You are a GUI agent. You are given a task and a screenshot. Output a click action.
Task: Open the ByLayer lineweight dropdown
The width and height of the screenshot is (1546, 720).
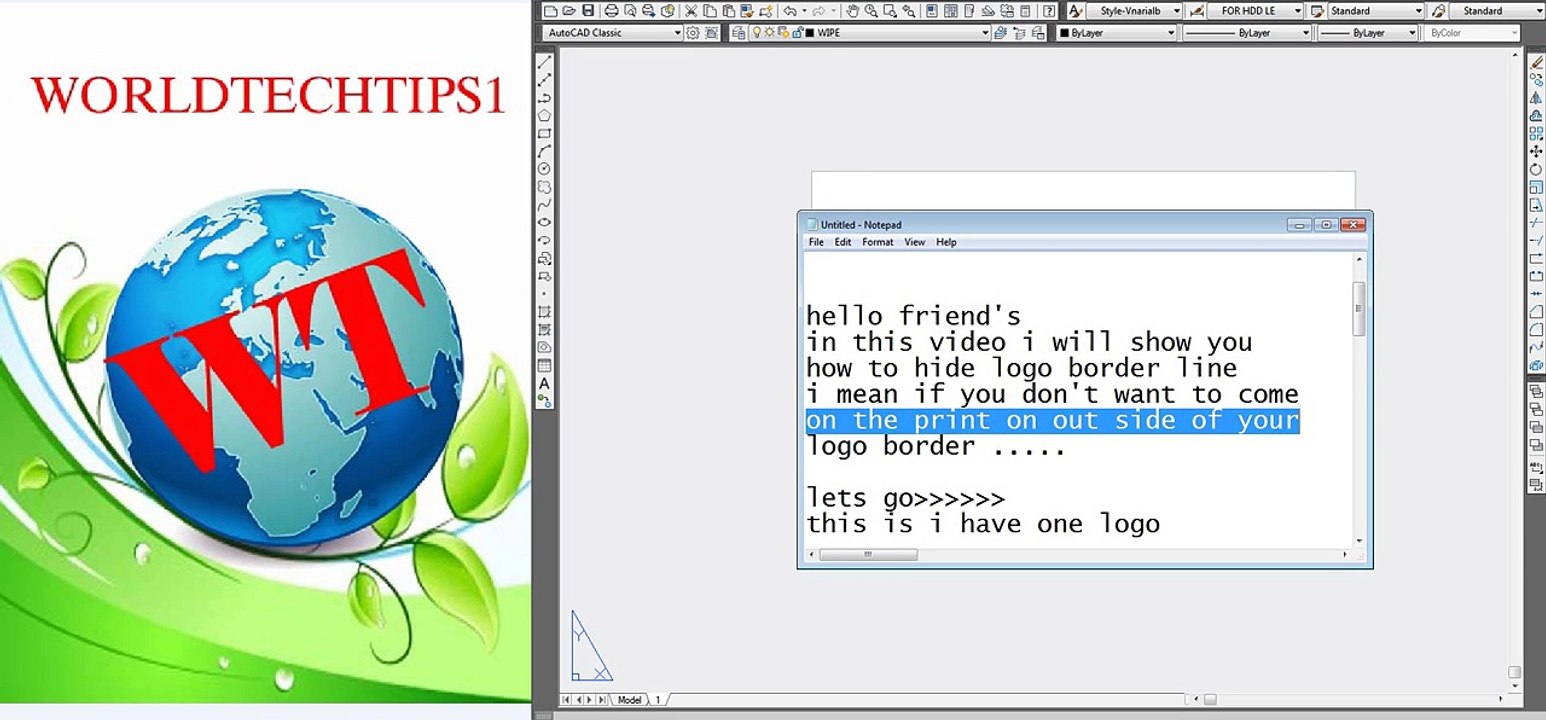(1368, 33)
